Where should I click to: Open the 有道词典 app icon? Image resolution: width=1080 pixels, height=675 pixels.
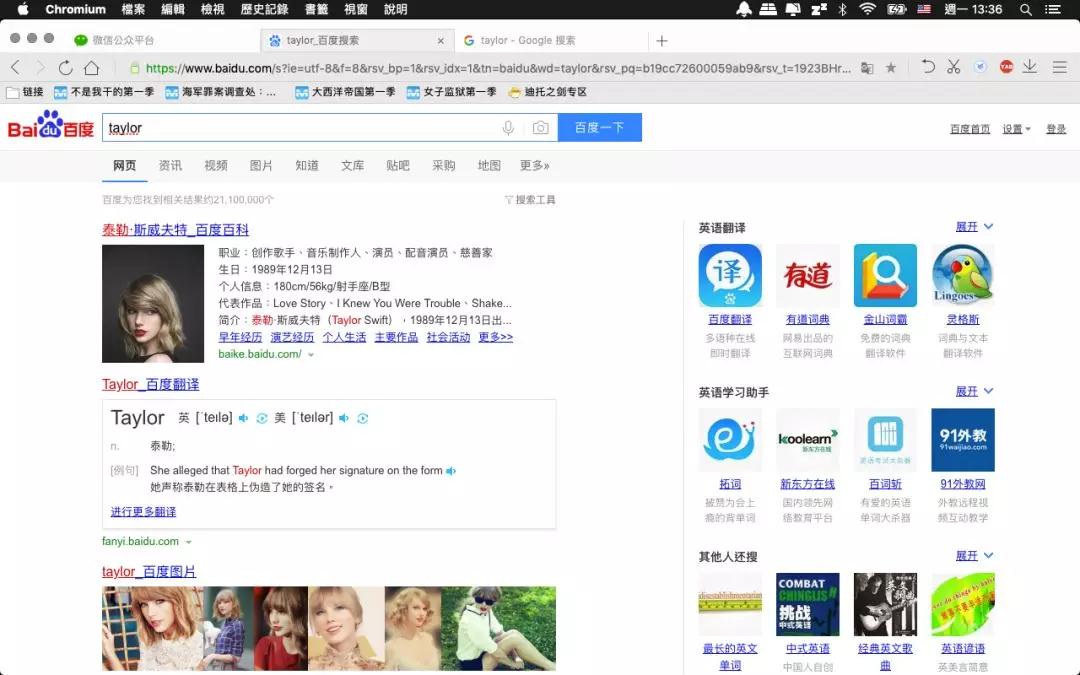808,276
